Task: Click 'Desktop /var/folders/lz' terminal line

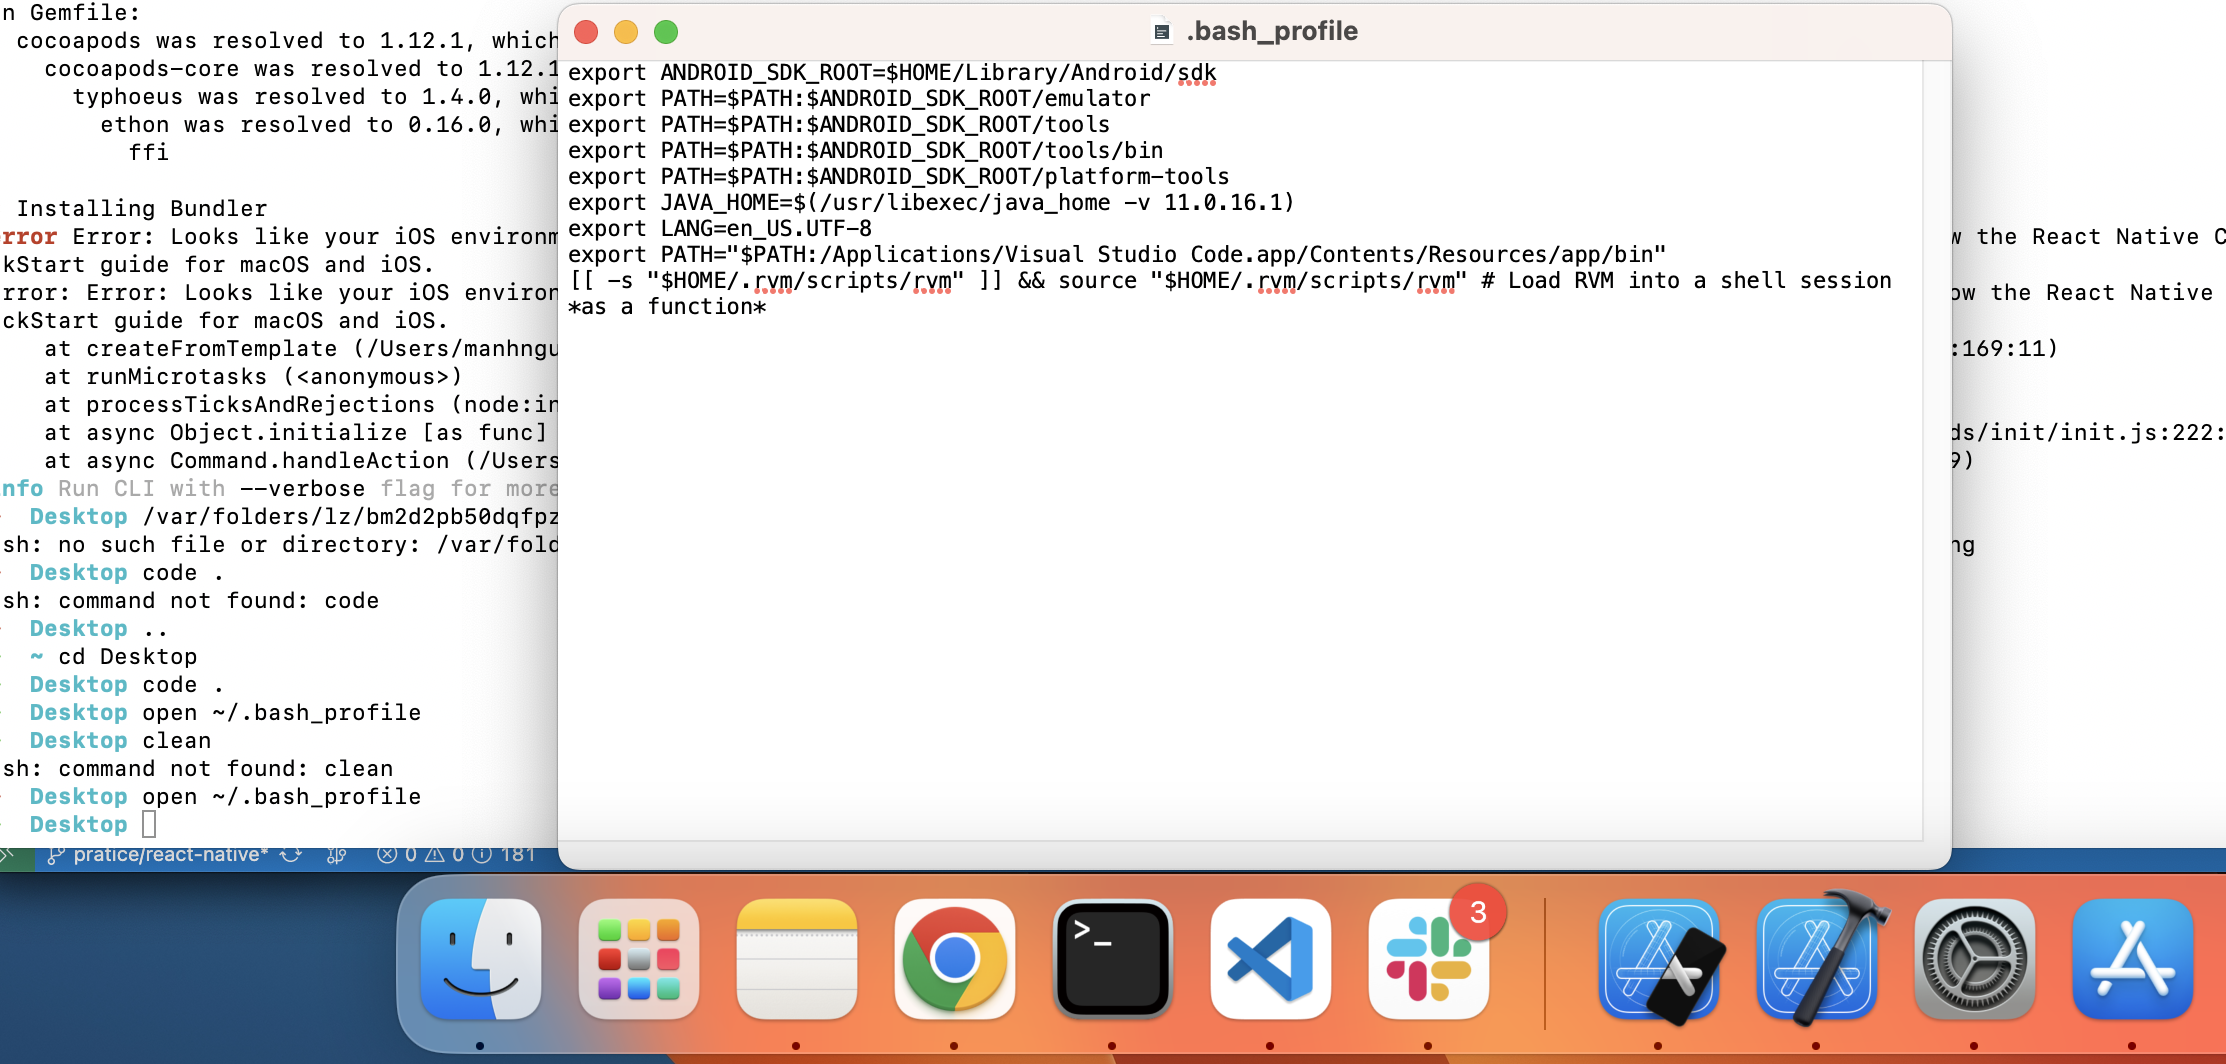Action: [x=292, y=517]
